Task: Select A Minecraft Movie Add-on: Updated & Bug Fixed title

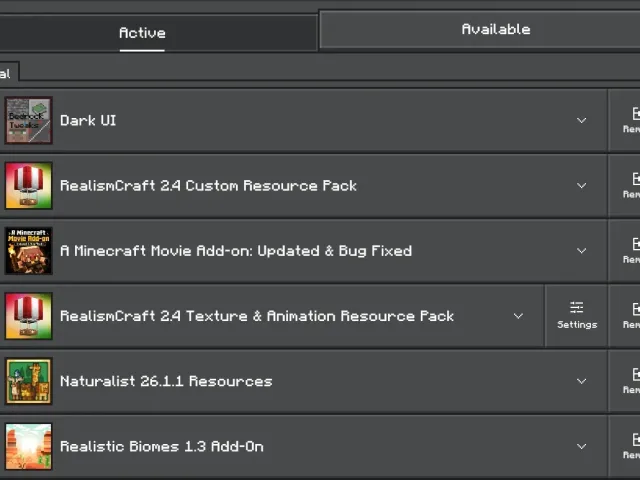Action: pos(236,251)
